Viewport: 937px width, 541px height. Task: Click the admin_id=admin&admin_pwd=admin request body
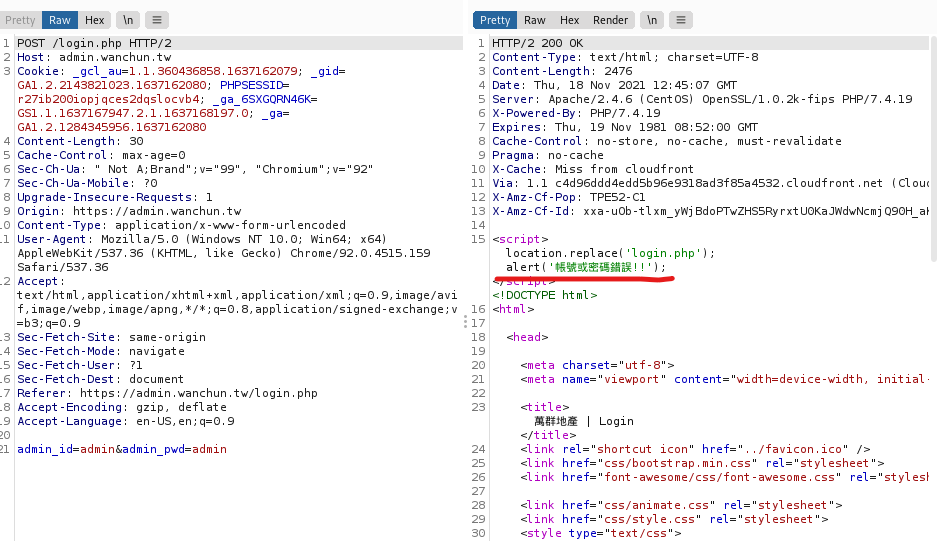click(122, 450)
